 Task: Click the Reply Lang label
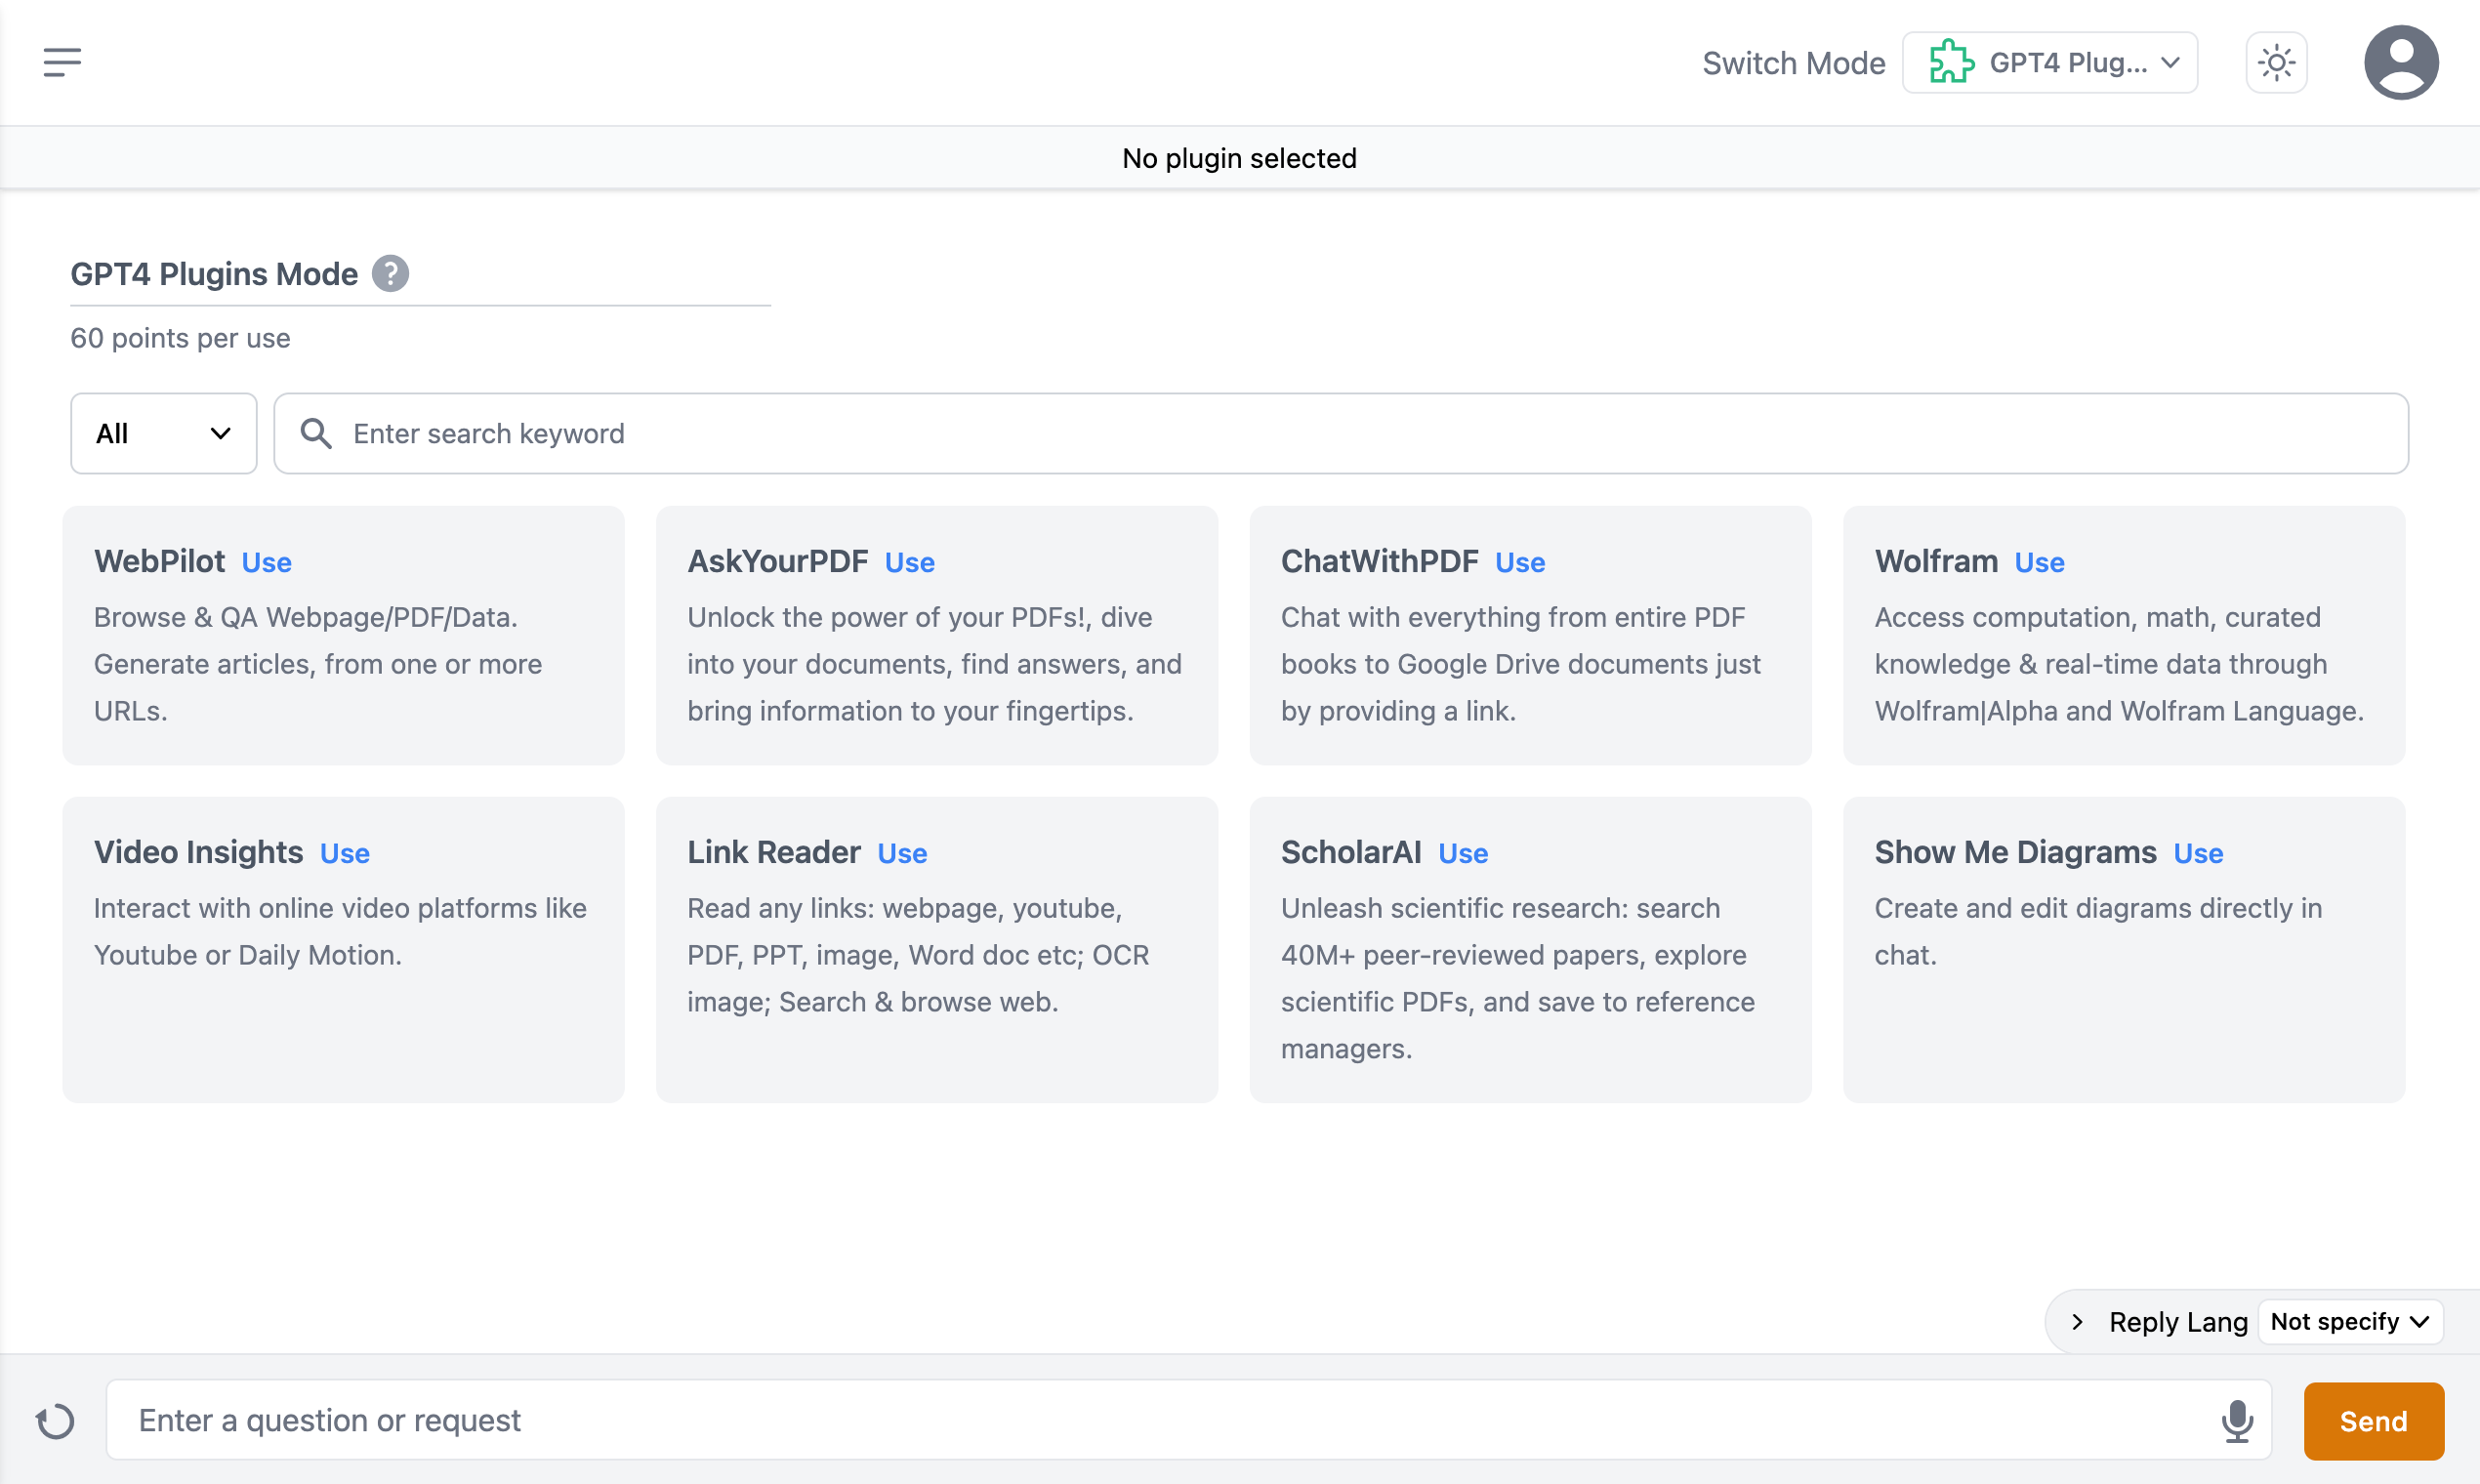[2178, 1322]
